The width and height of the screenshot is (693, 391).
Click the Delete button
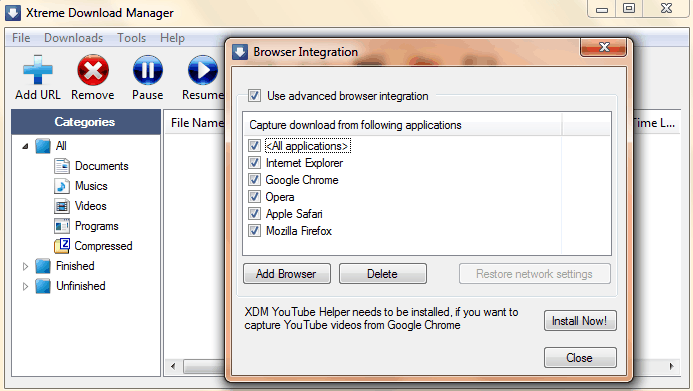pyautogui.click(x=382, y=274)
